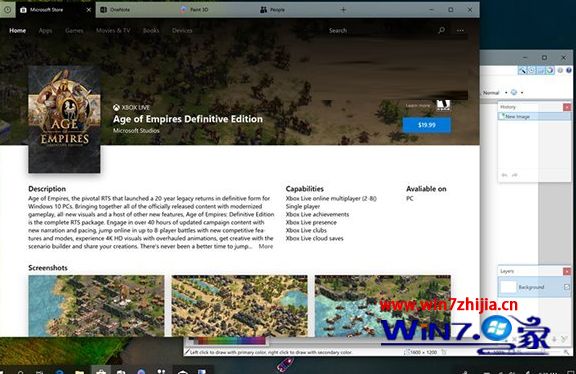This screenshot has width=576, height=374.
Task: Expand the description with the More link
Action: point(266,246)
